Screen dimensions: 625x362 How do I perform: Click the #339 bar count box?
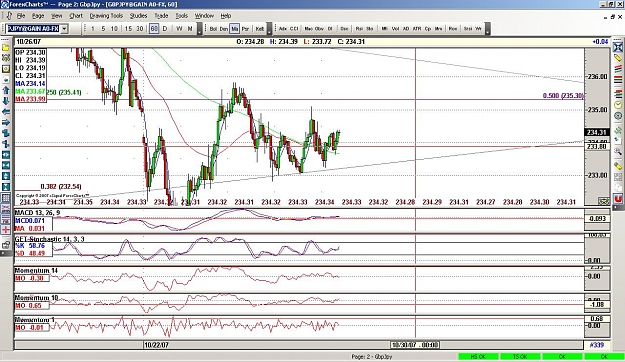point(596,345)
